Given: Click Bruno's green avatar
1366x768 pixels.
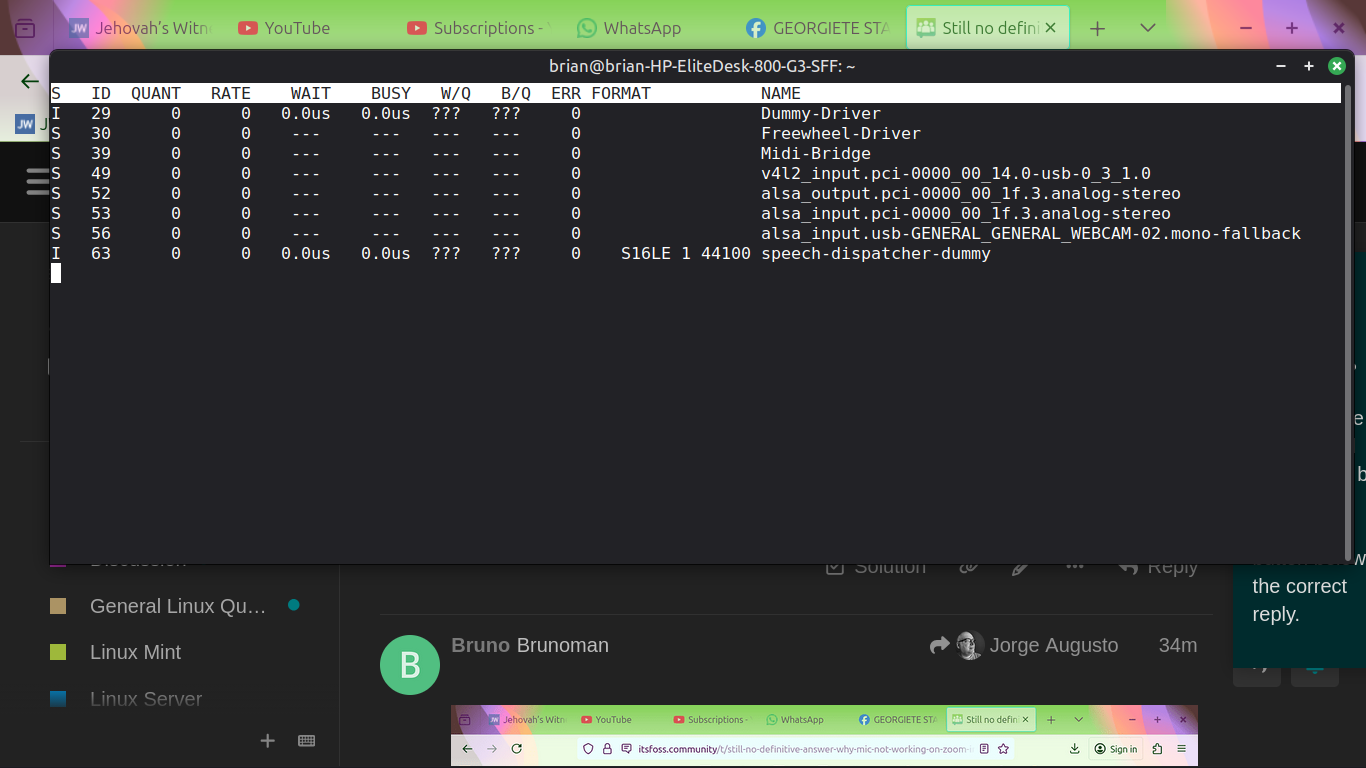Looking at the screenshot, I should pyautogui.click(x=410, y=665).
